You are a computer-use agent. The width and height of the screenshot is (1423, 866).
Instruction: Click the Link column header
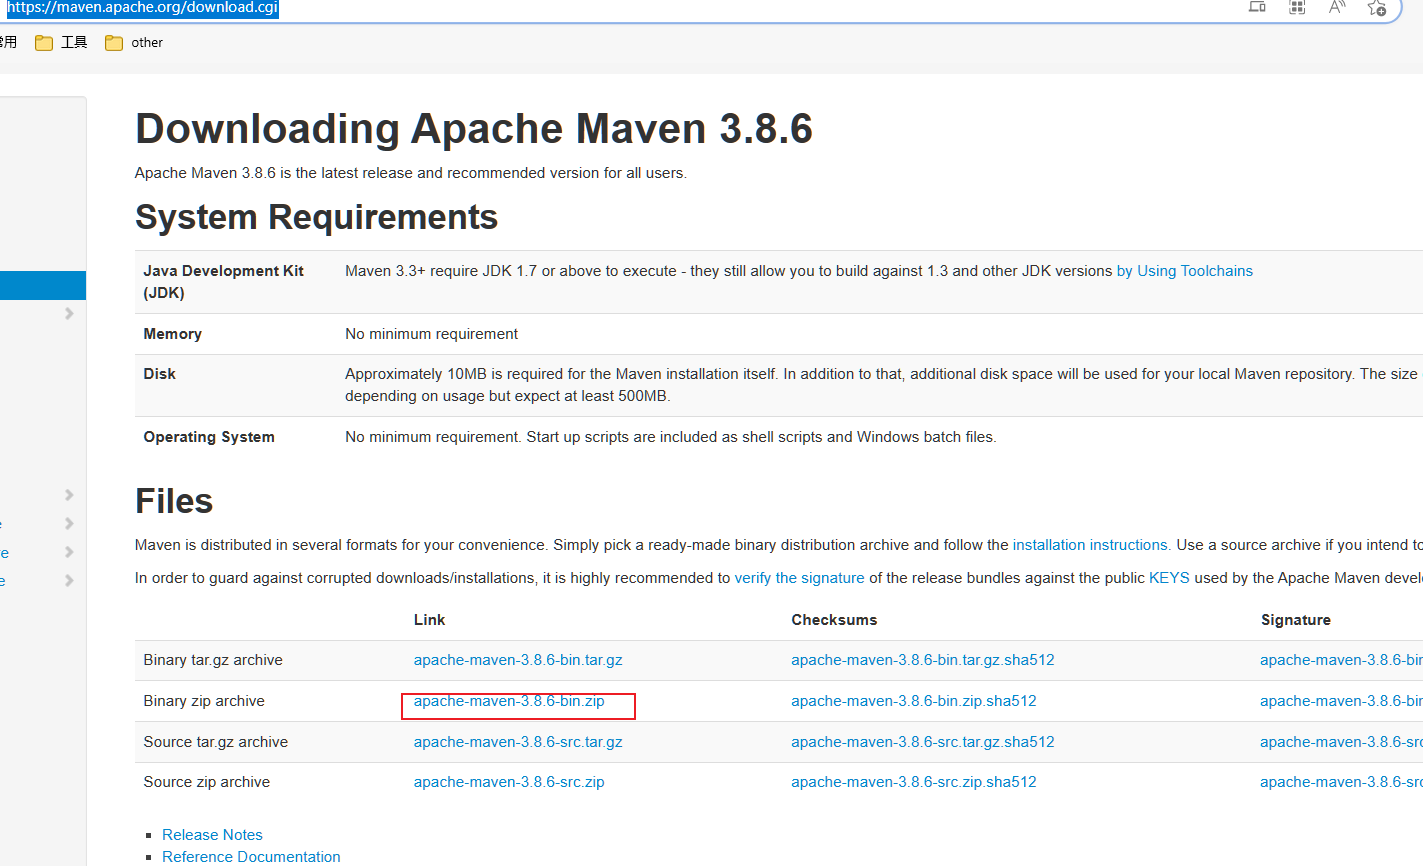429,620
